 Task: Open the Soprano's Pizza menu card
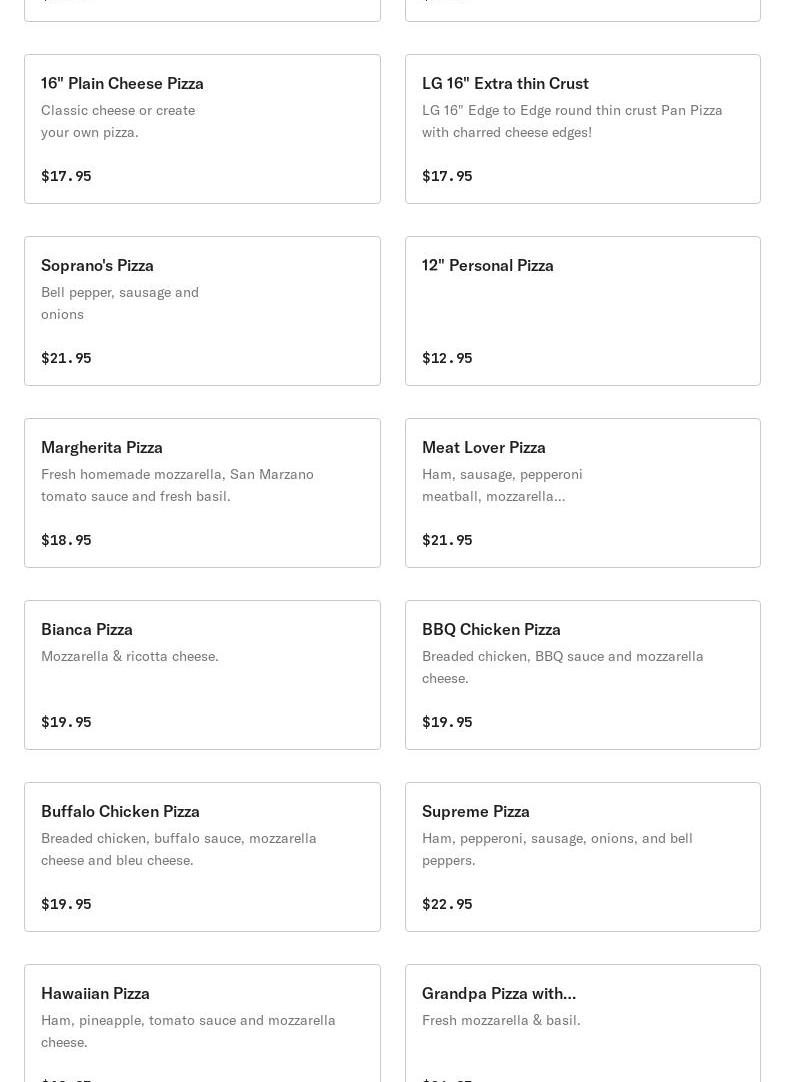202,311
